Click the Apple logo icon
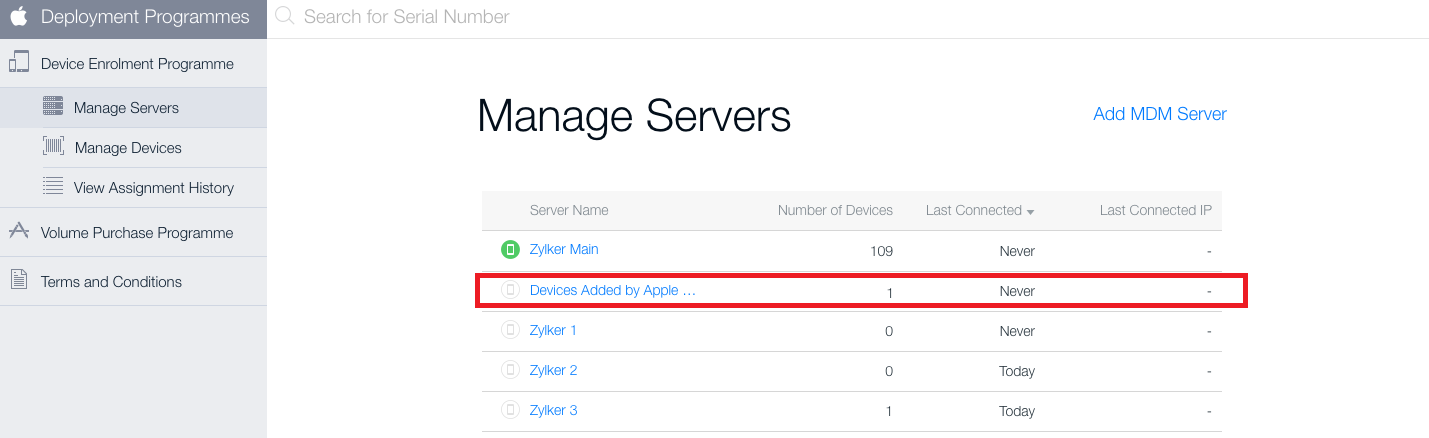This screenshot has height=438, width=1429. (19, 17)
